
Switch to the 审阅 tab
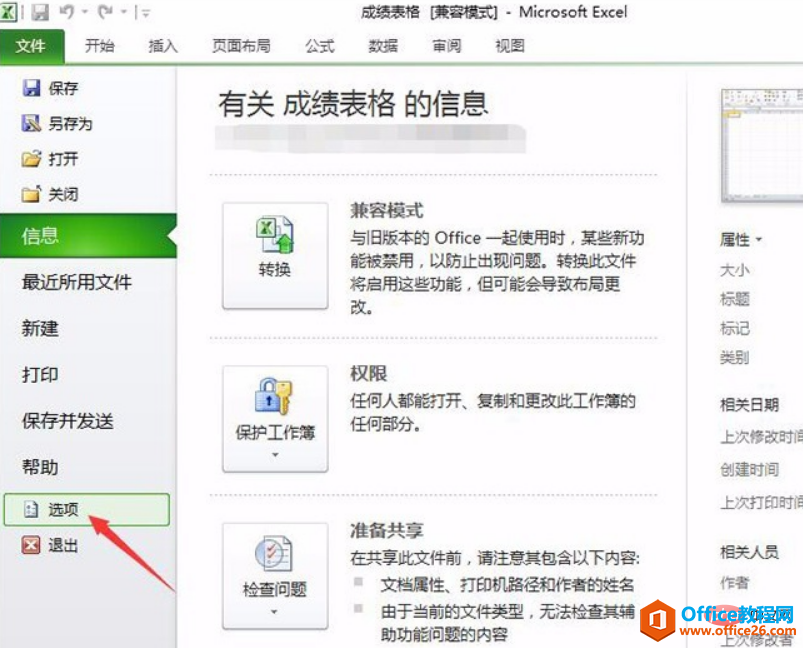[447, 46]
